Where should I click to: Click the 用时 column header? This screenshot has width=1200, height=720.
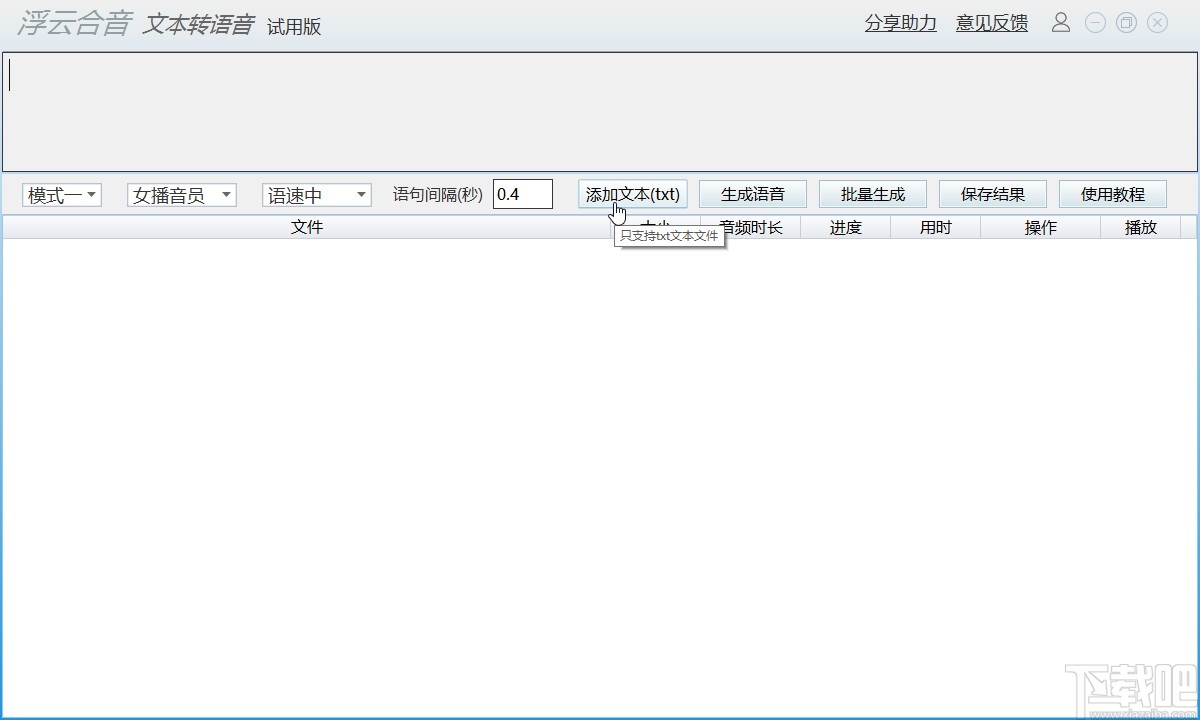[934, 227]
